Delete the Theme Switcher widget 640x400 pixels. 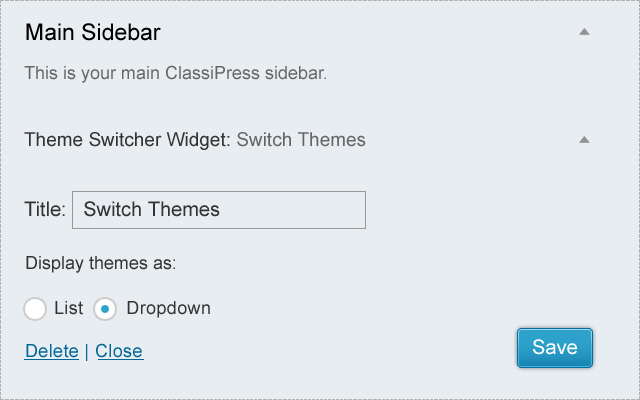point(52,351)
